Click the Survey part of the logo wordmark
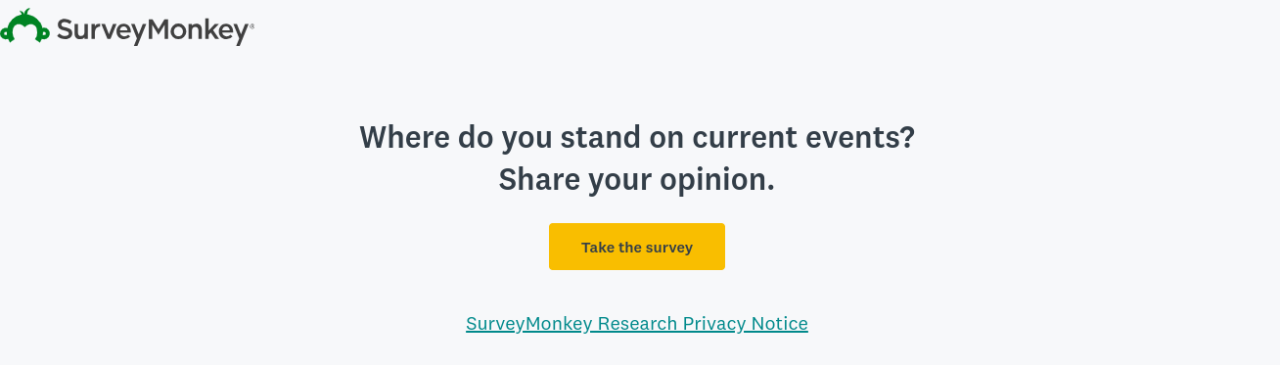The height and width of the screenshot is (365, 1280). click(x=101, y=31)
